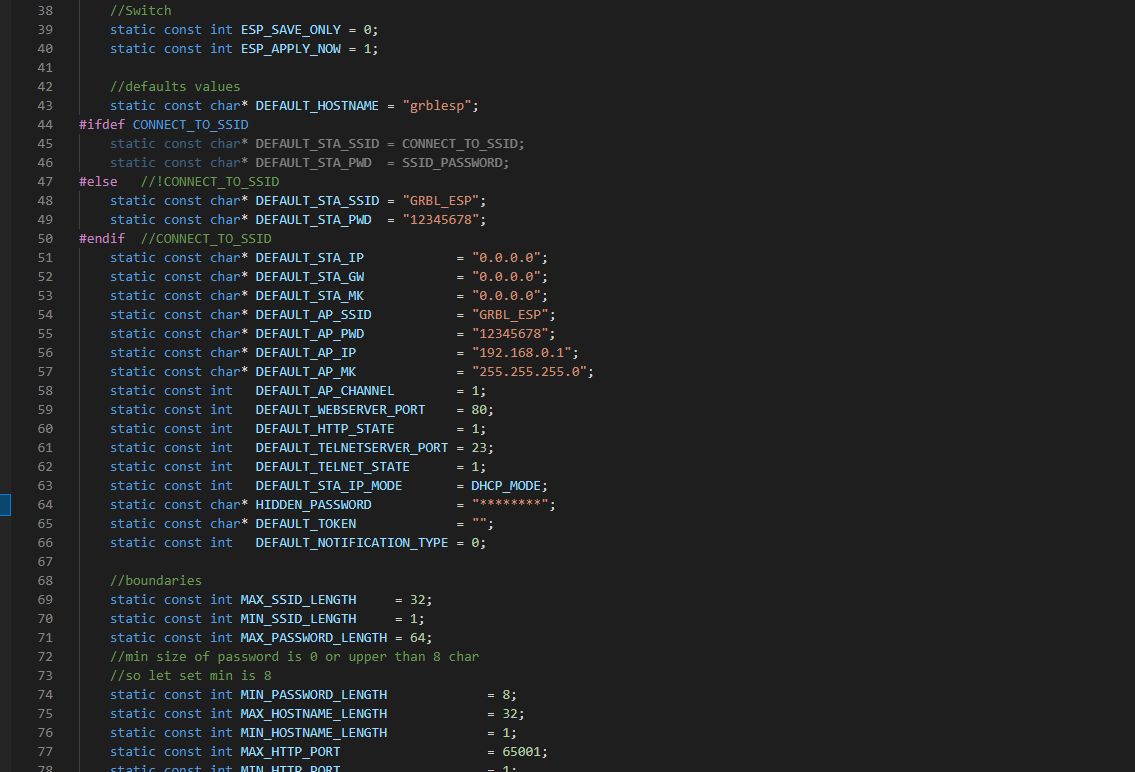The width and height of the screenshot is (1135, 772).
Task: Click the gutter beside line 58 to set breakpoint
Action: 18,390
